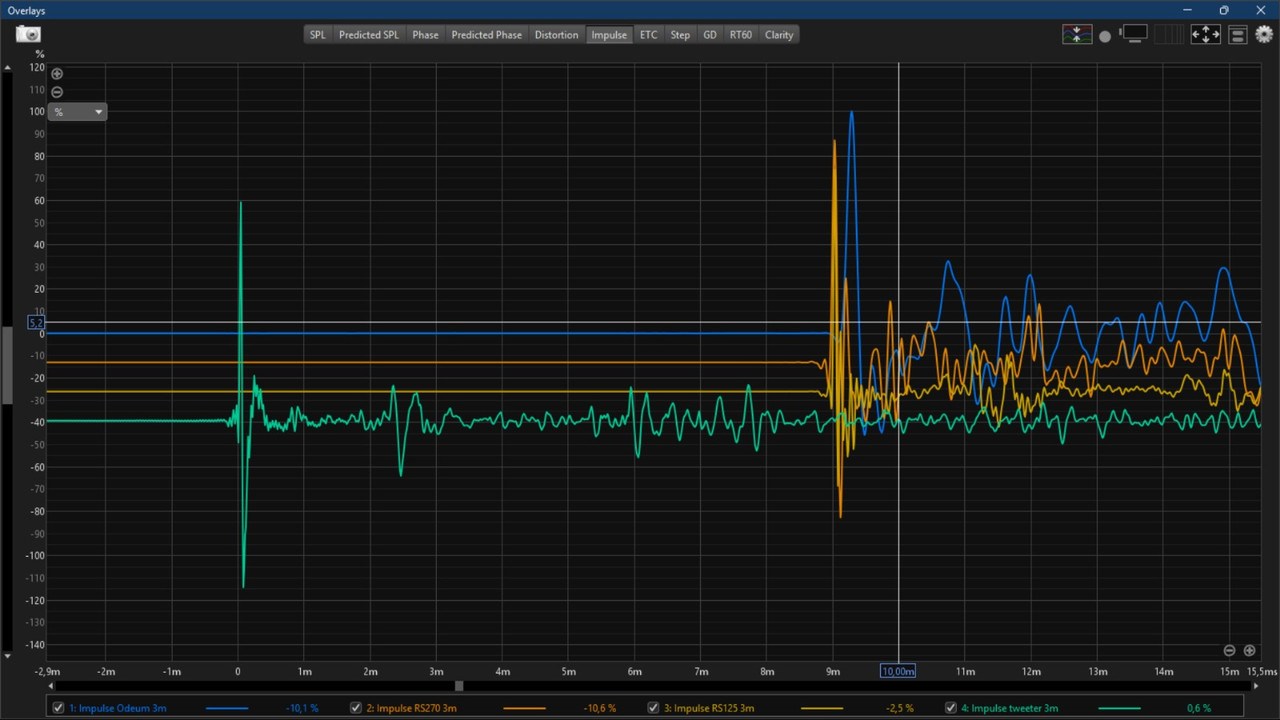1280x720 pixels.
Task: Open the % units dropdown
Action: tap(78, 112)
